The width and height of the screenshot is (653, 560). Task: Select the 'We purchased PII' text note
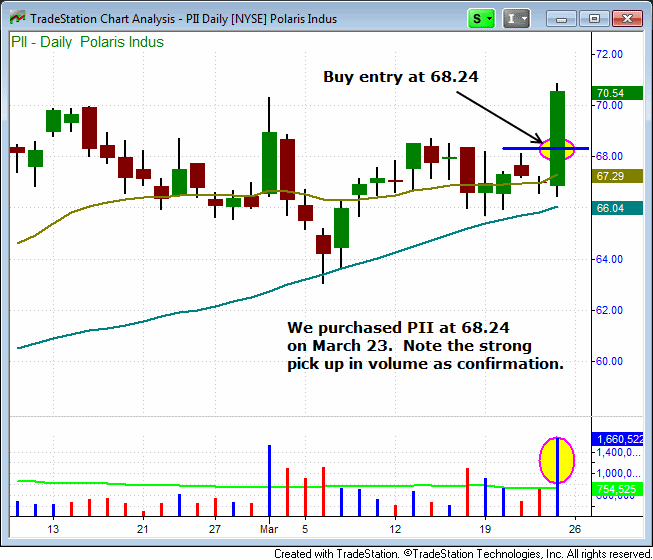(424, 345)
